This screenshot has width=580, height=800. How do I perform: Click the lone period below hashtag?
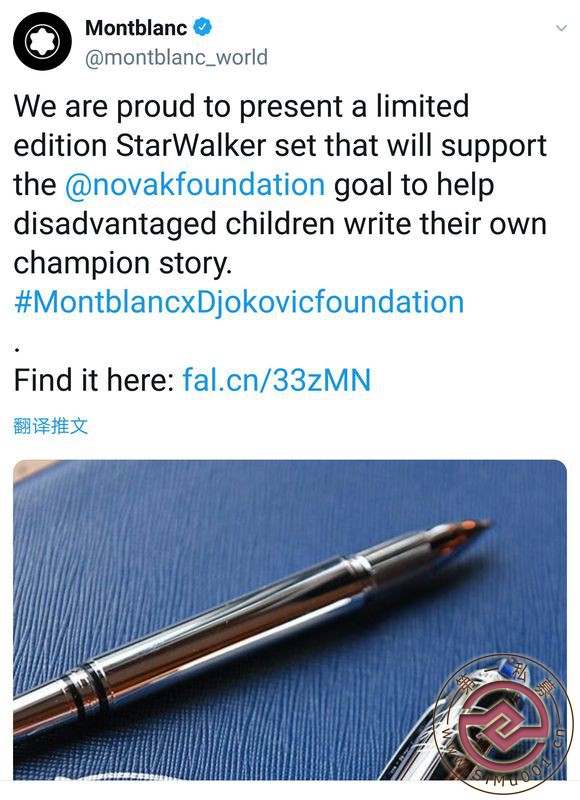17,349
